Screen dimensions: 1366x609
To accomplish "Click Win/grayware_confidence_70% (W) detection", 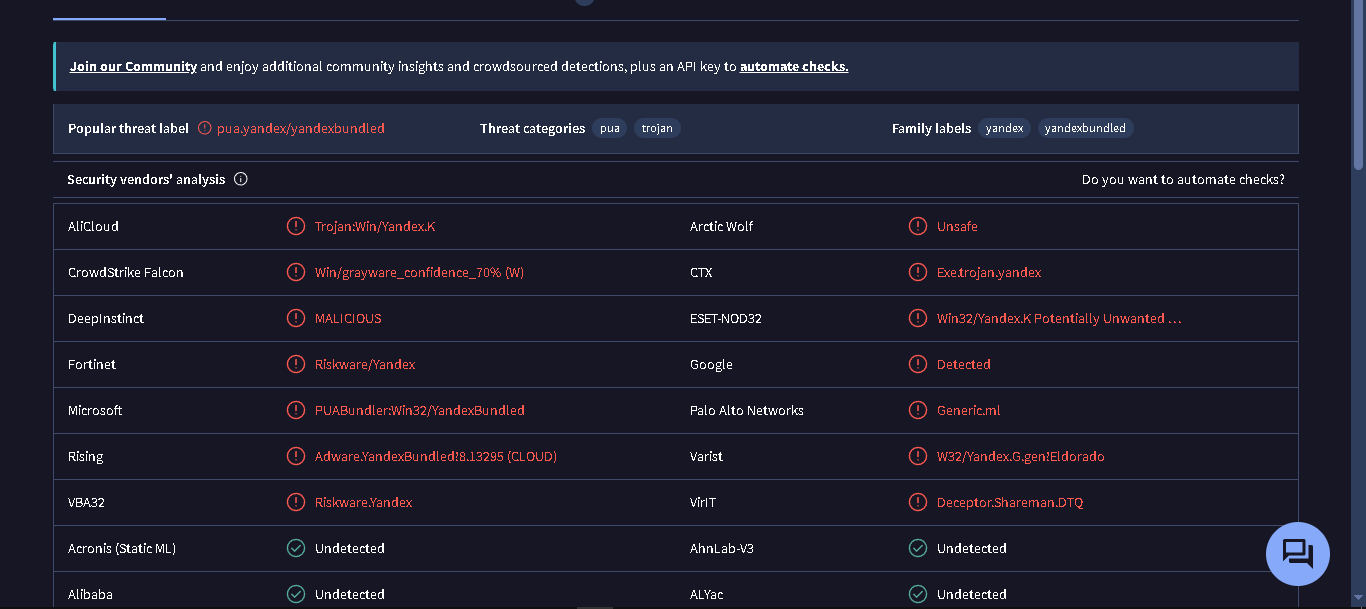I will point(419,273).
